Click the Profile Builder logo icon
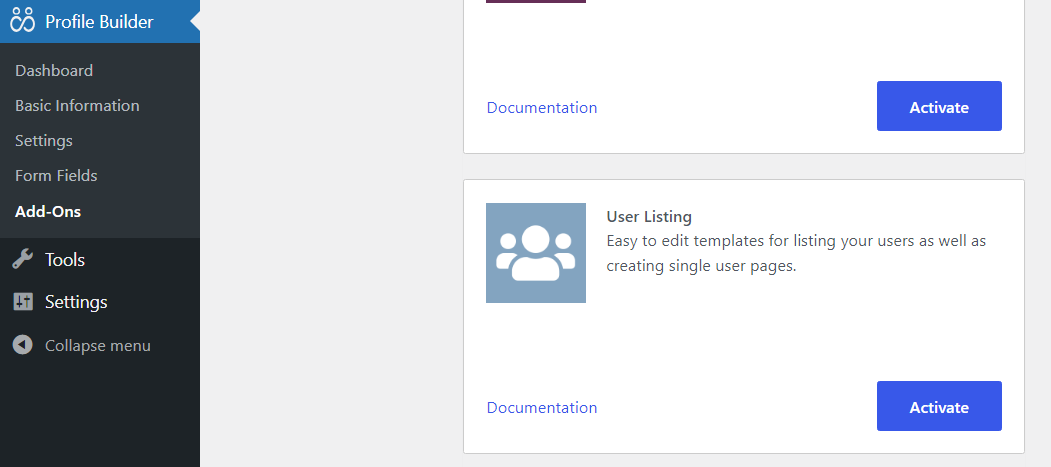Image resolution: width=1051 pixels, height=467 pixels. [22, 21]
